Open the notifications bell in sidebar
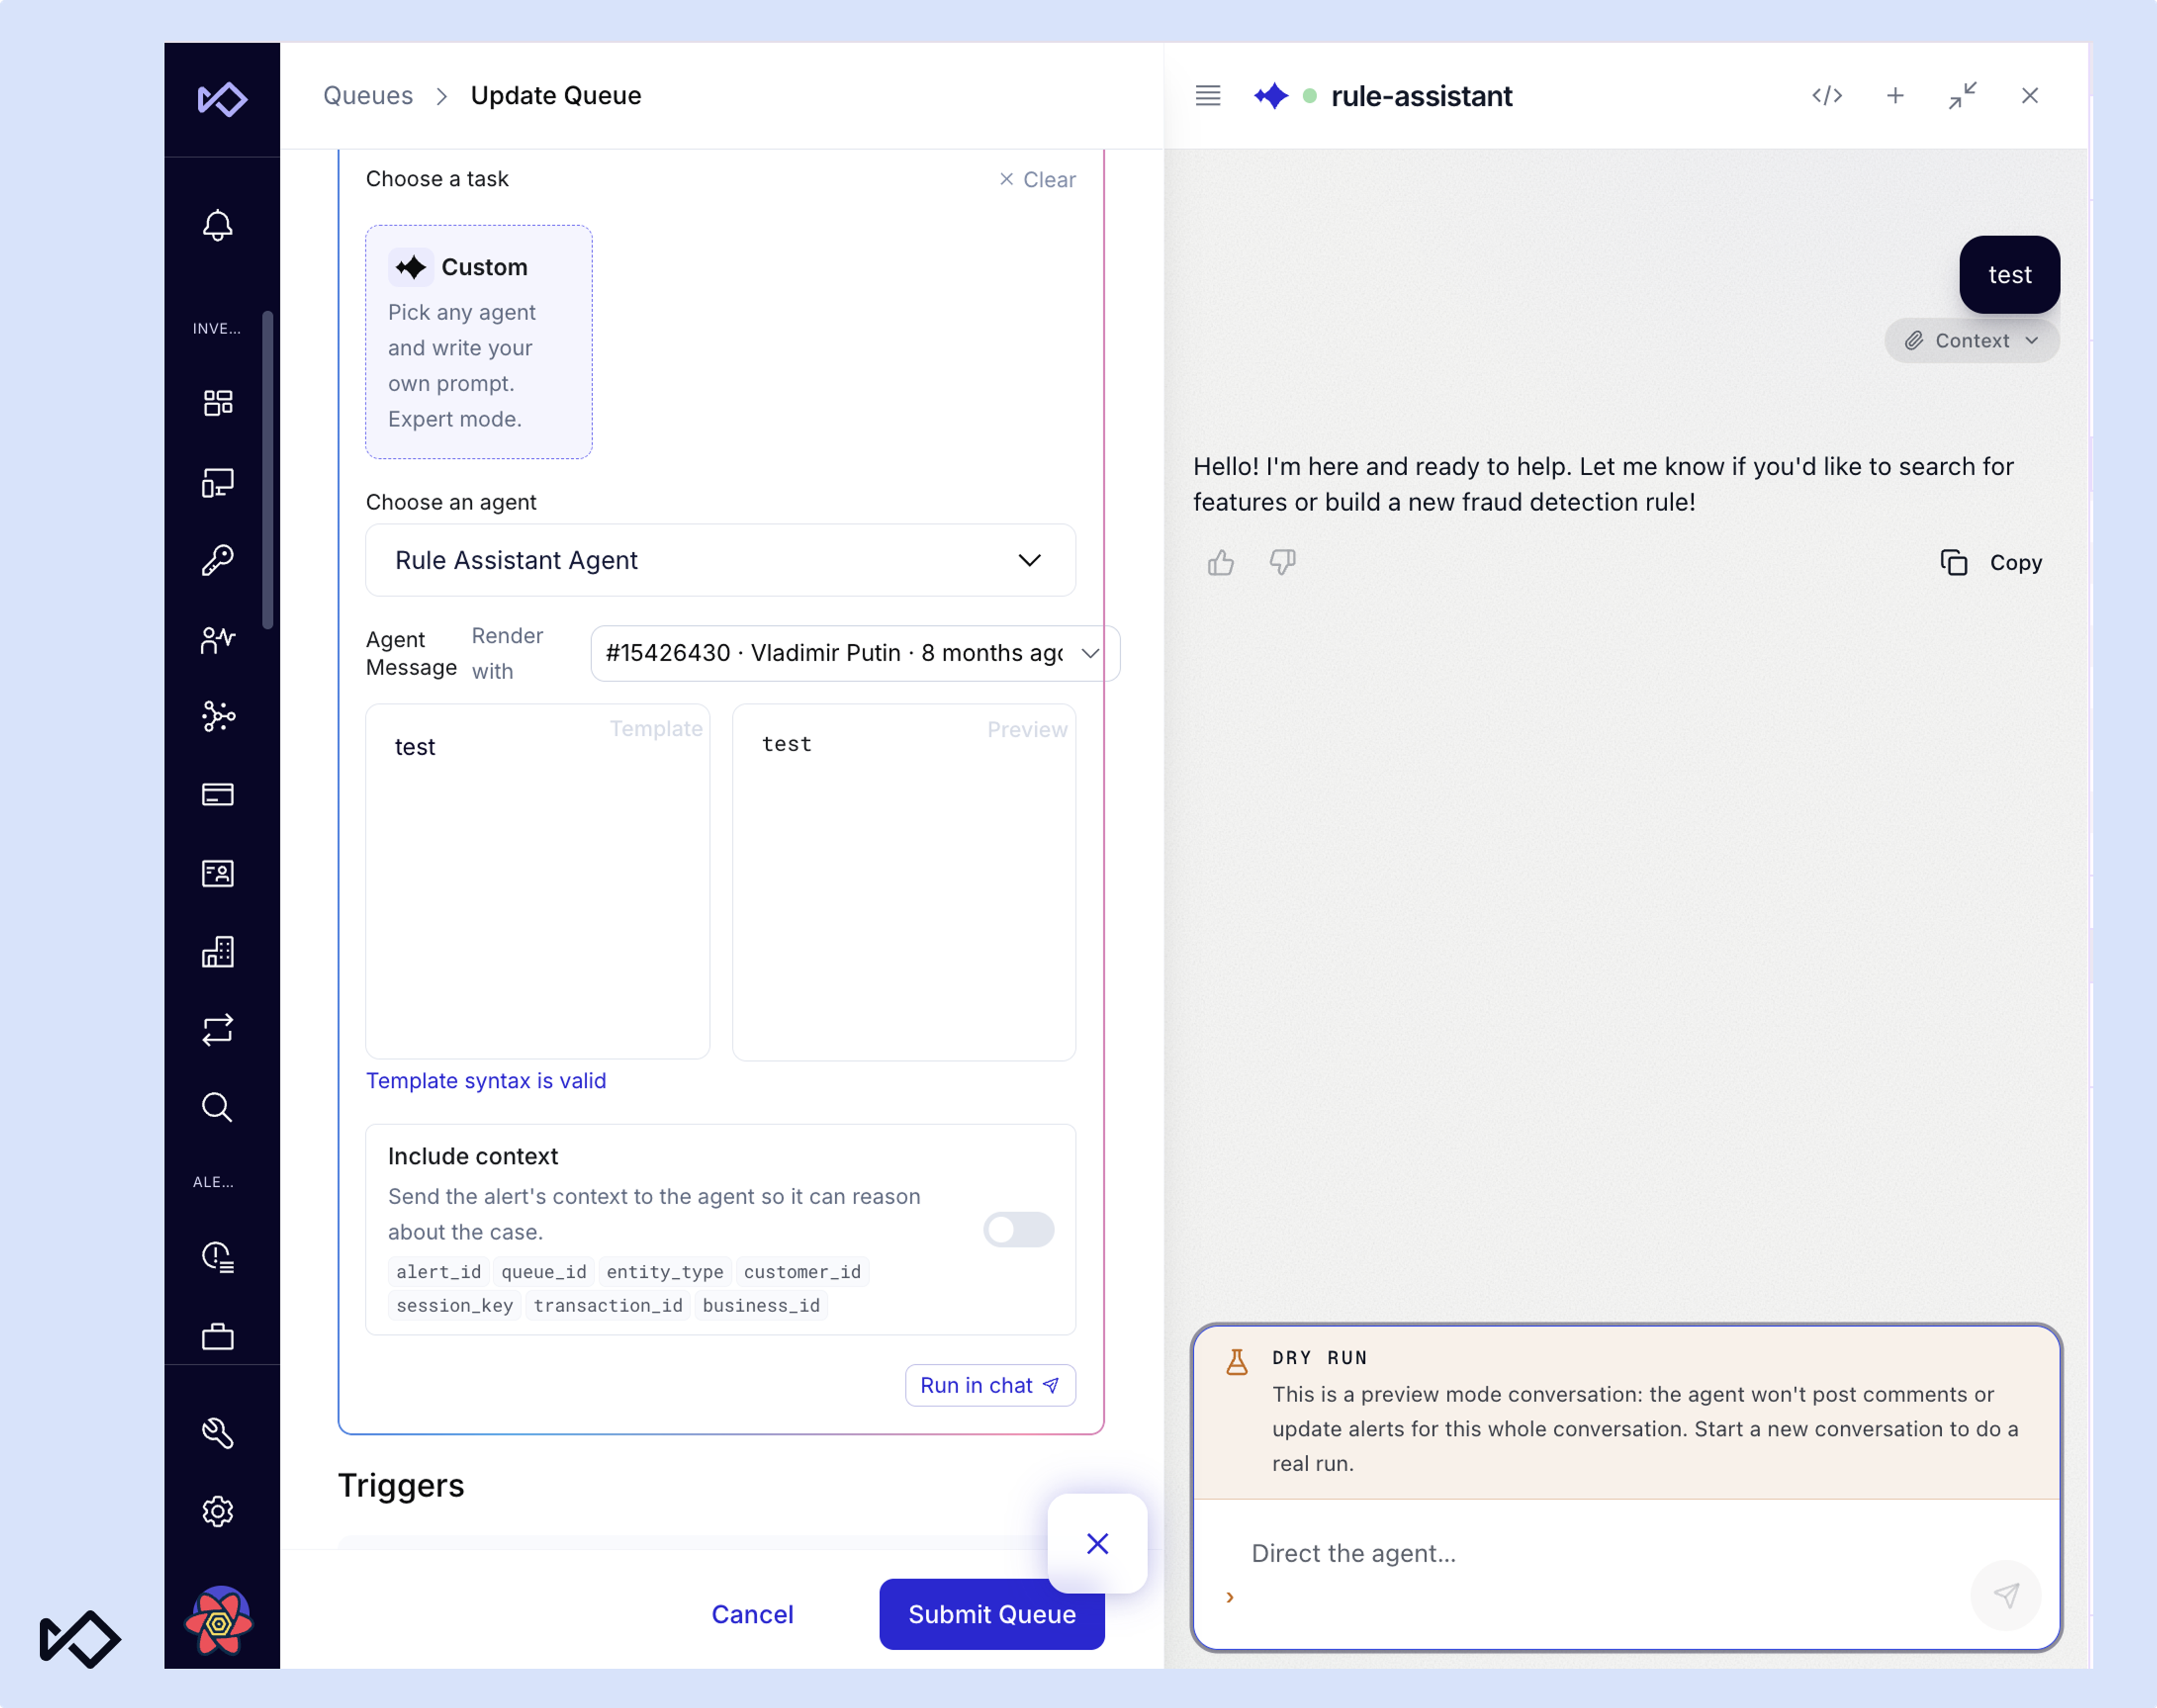Image resolution: width=2157 pixels, height=1708 pixels. [217, 225]
